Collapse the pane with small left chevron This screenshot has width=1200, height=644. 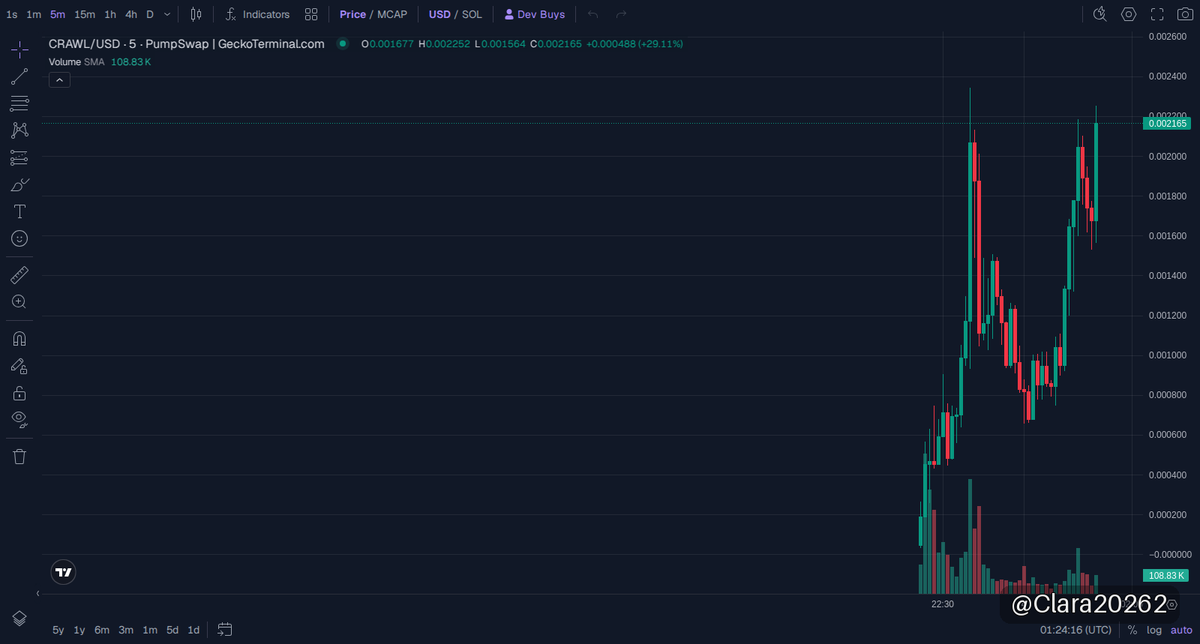coord(38,594)
